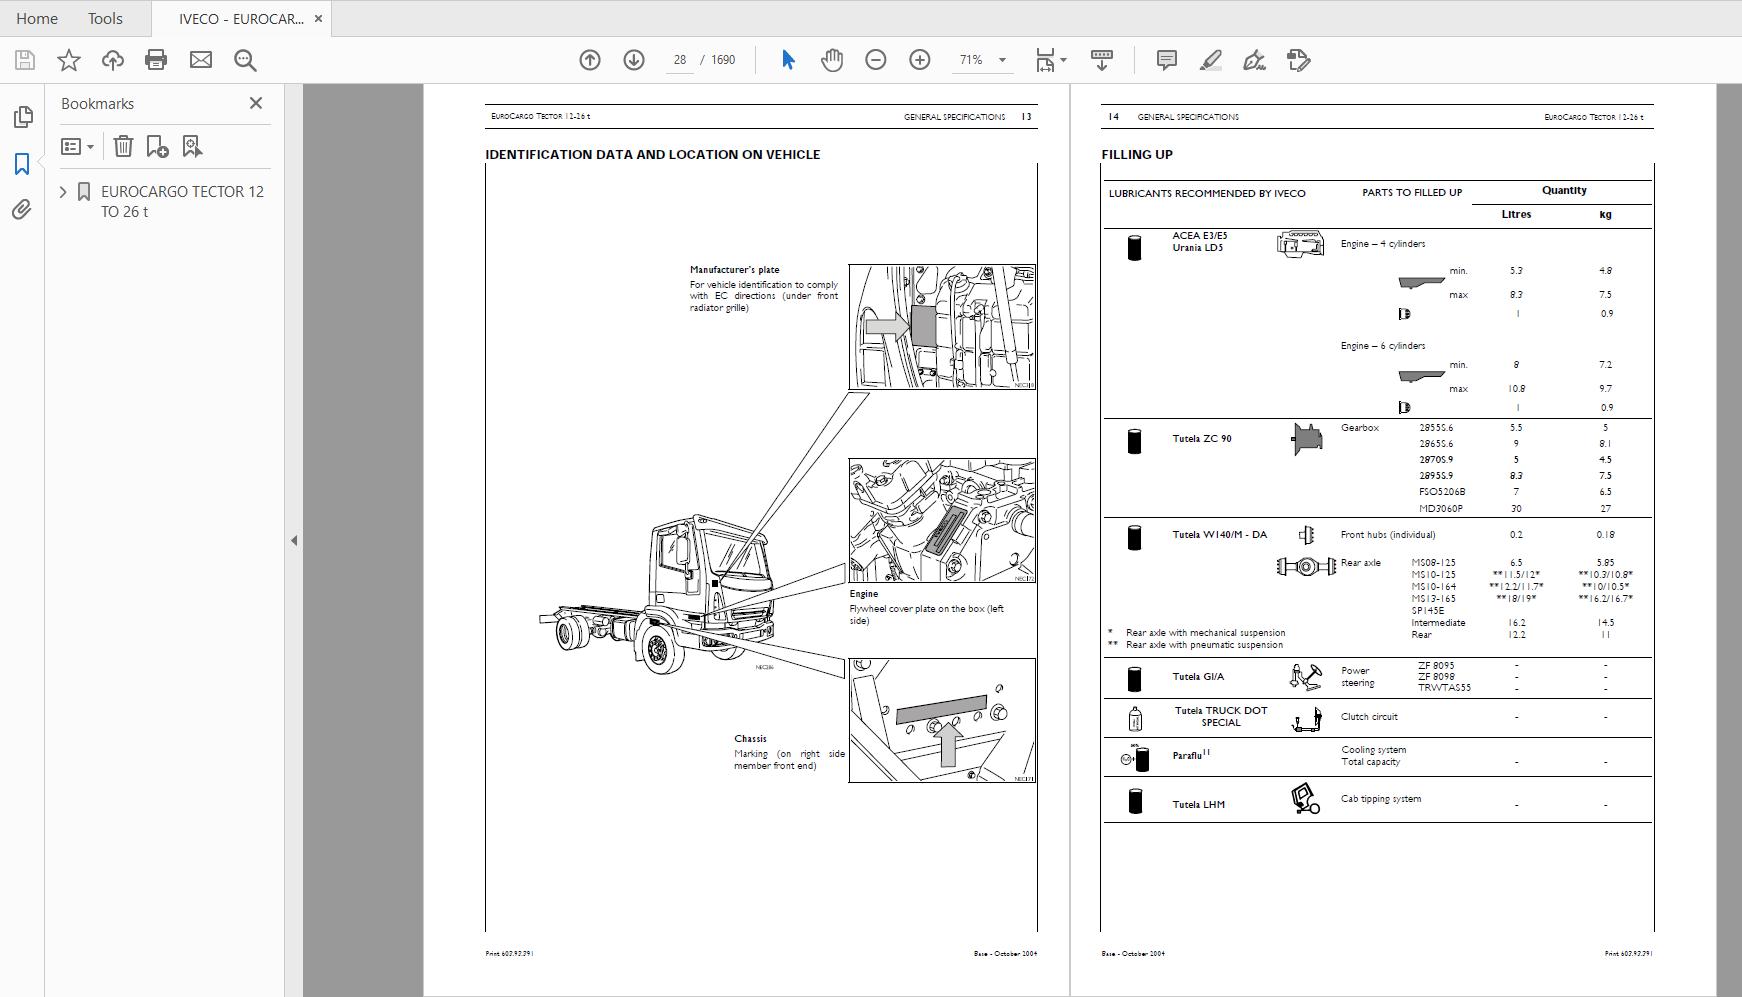The image size is (1742, 997).
Task: Star the document as favorite
Action: click(68, 60)
